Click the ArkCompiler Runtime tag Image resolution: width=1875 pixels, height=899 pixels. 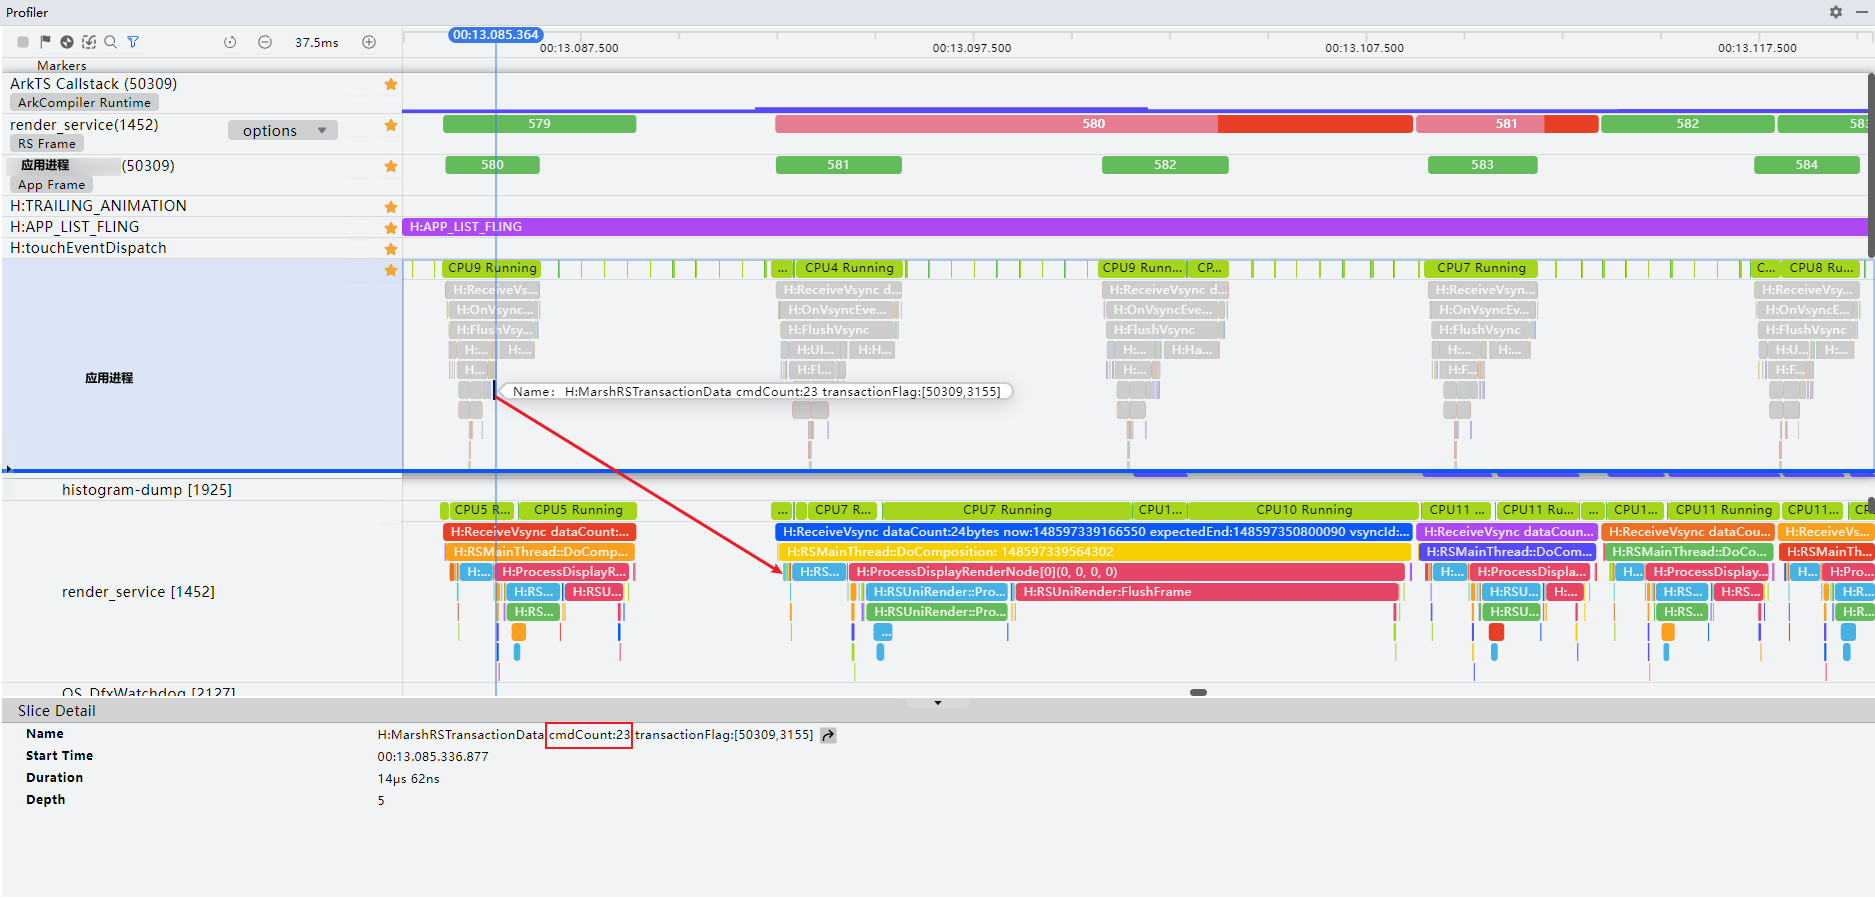pos(84,103)
